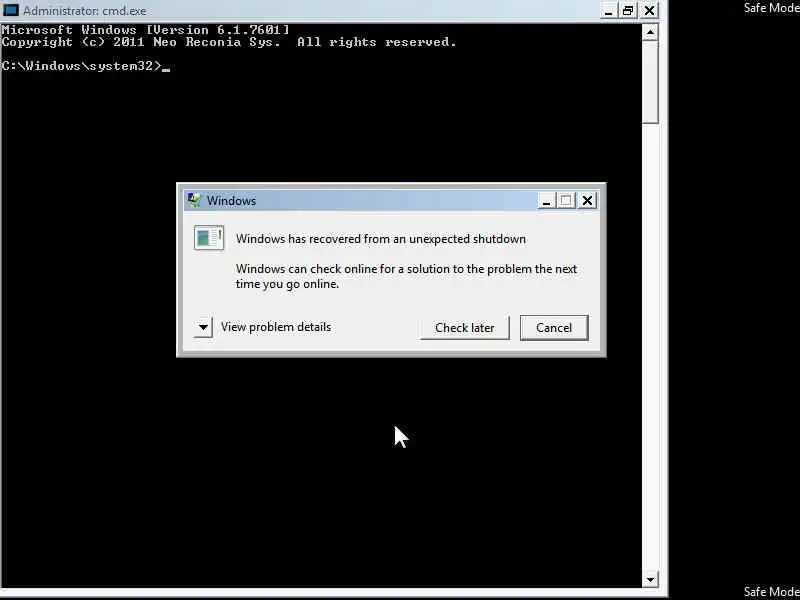Expand View problem details arrow

pos(203,327)
